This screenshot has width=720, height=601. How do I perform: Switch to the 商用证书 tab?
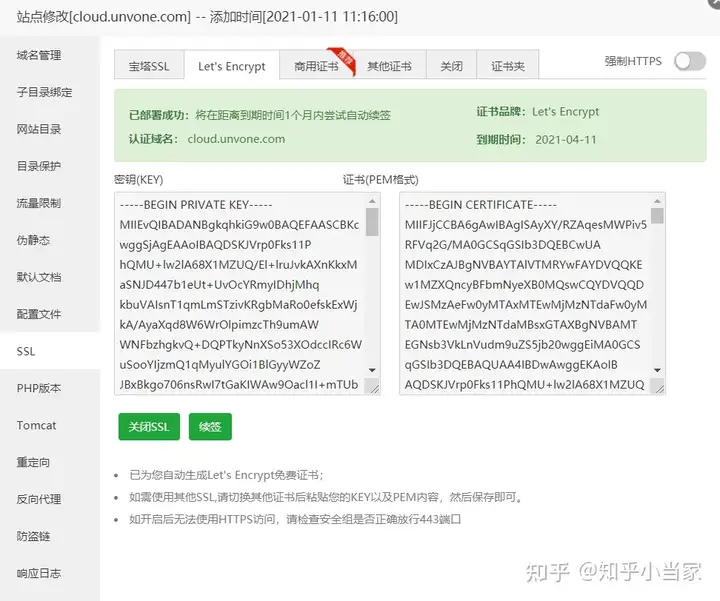point(316,66)
